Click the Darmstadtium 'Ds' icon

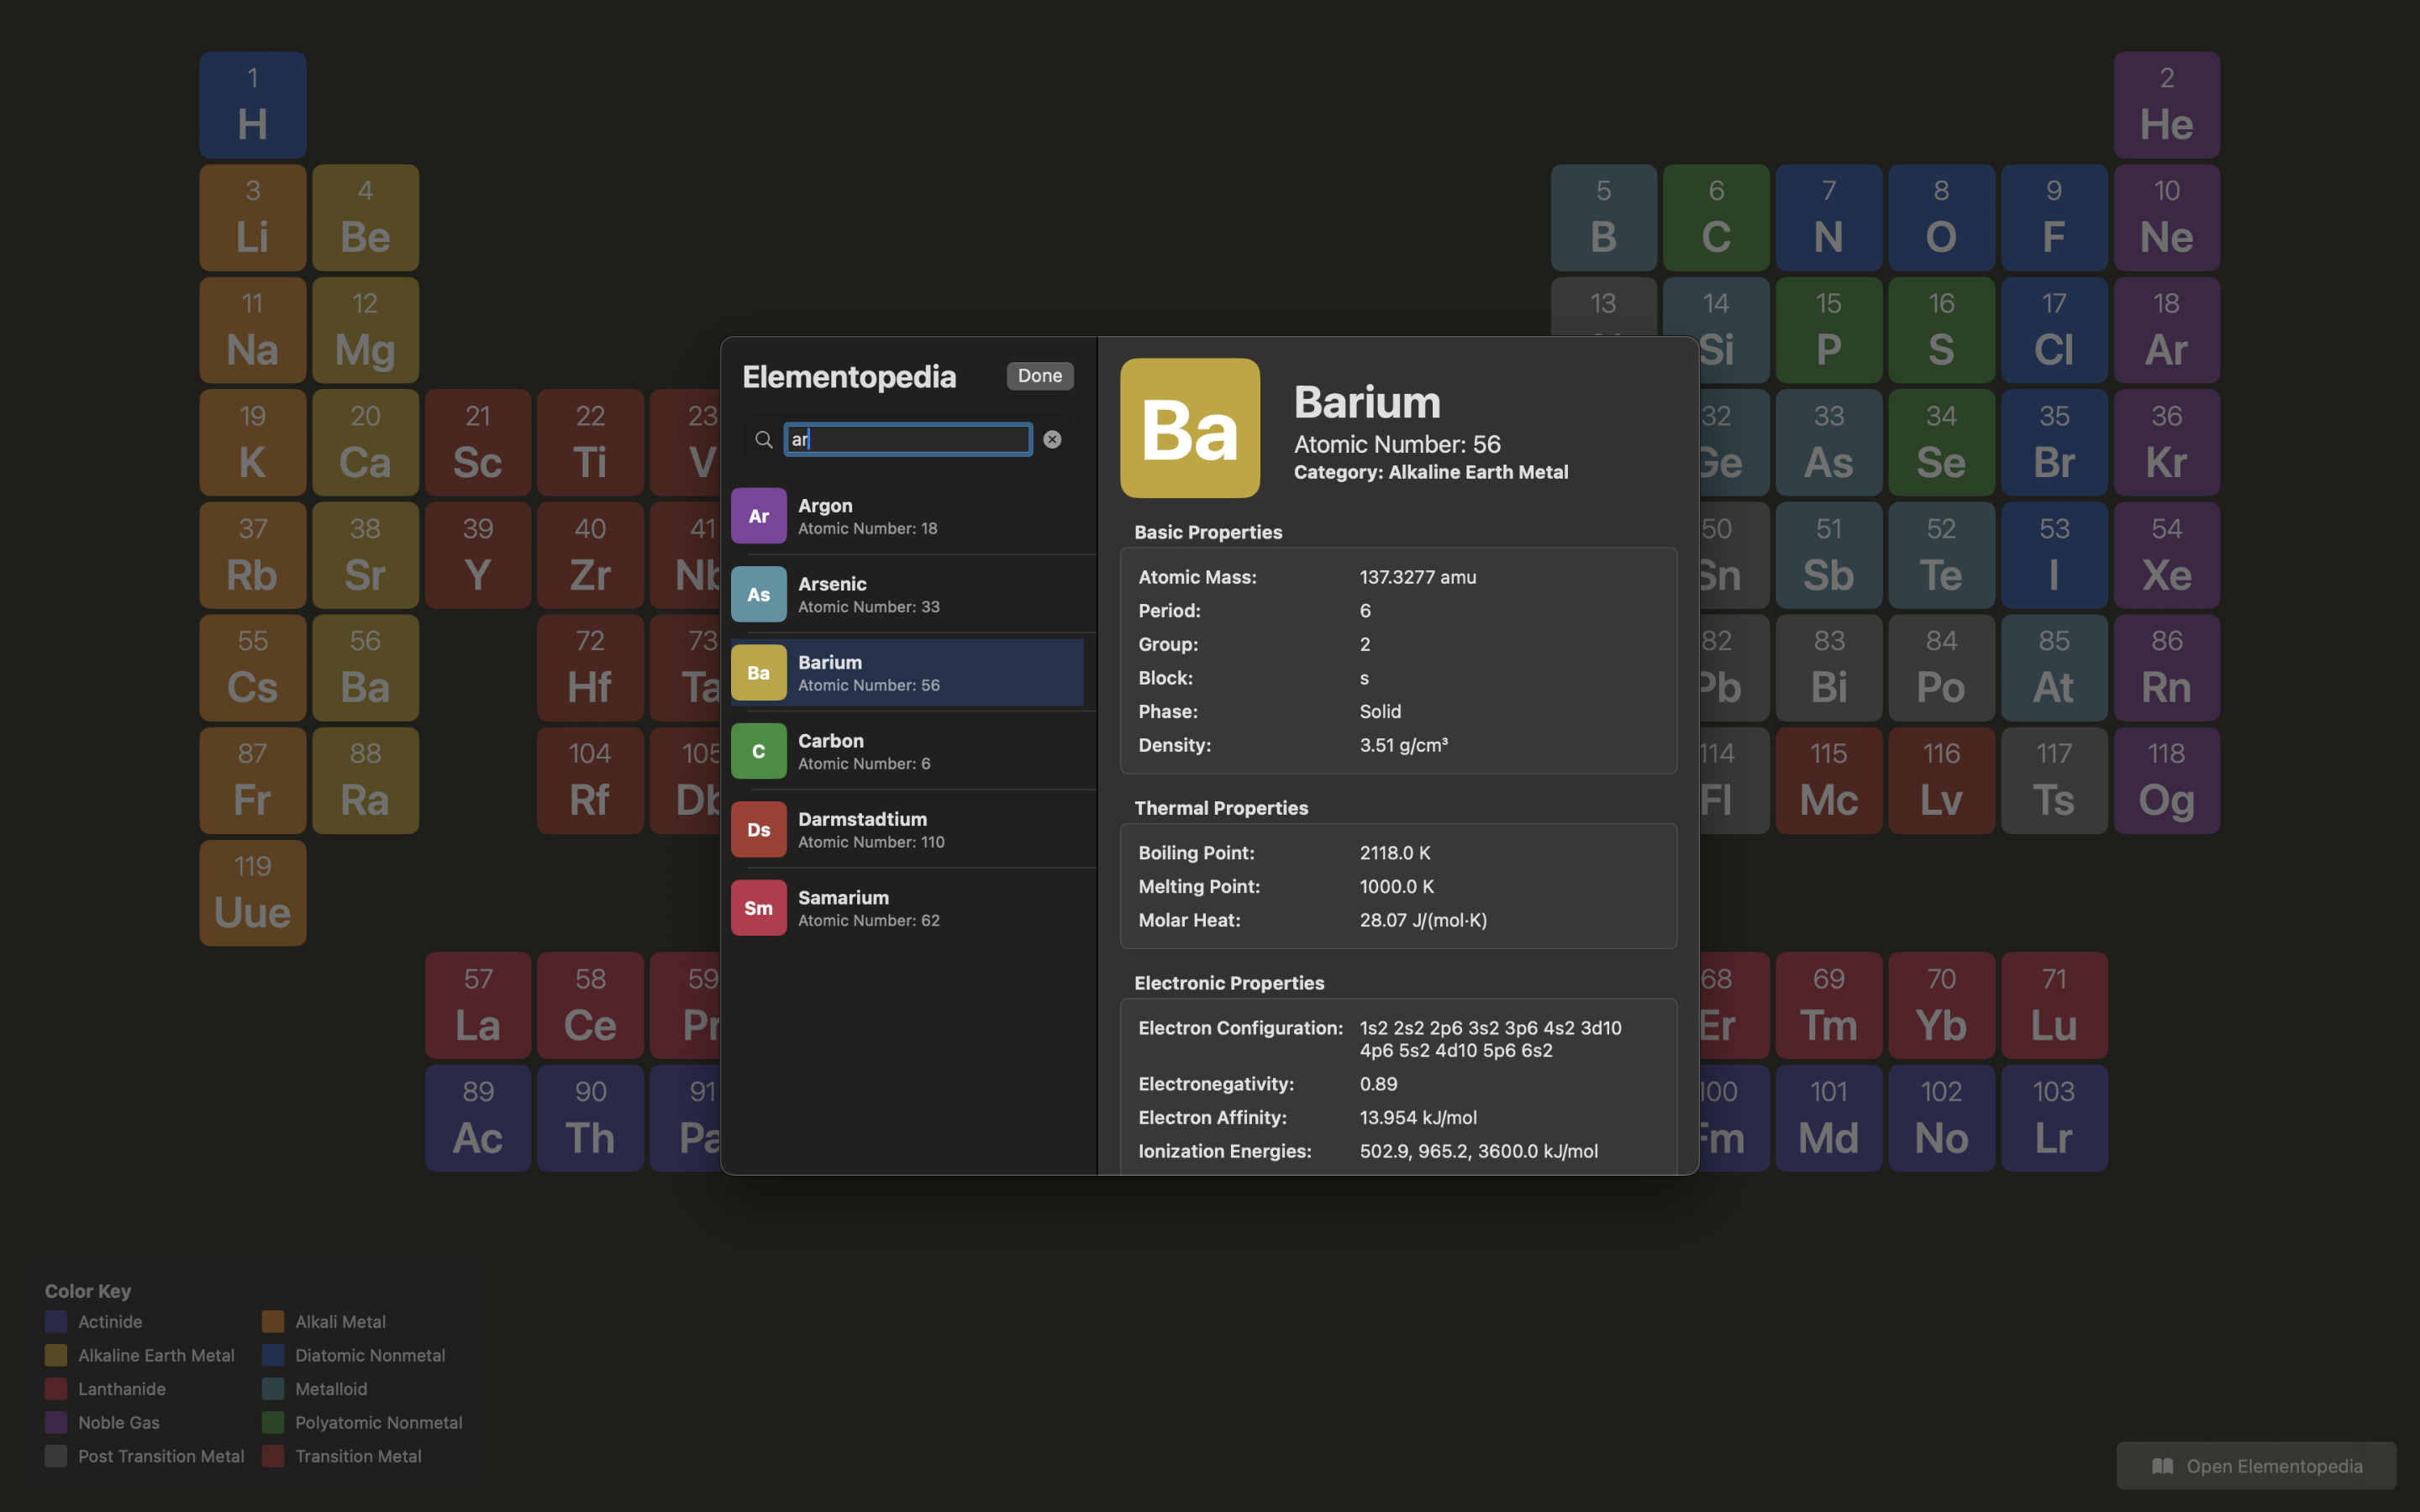[x=758, y=829]
